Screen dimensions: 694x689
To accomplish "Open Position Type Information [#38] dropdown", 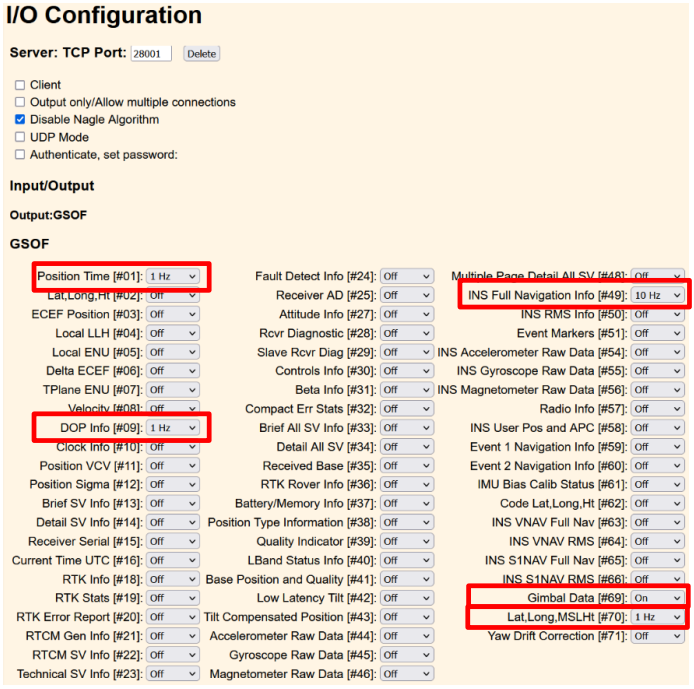I will [x=407, y=523].
